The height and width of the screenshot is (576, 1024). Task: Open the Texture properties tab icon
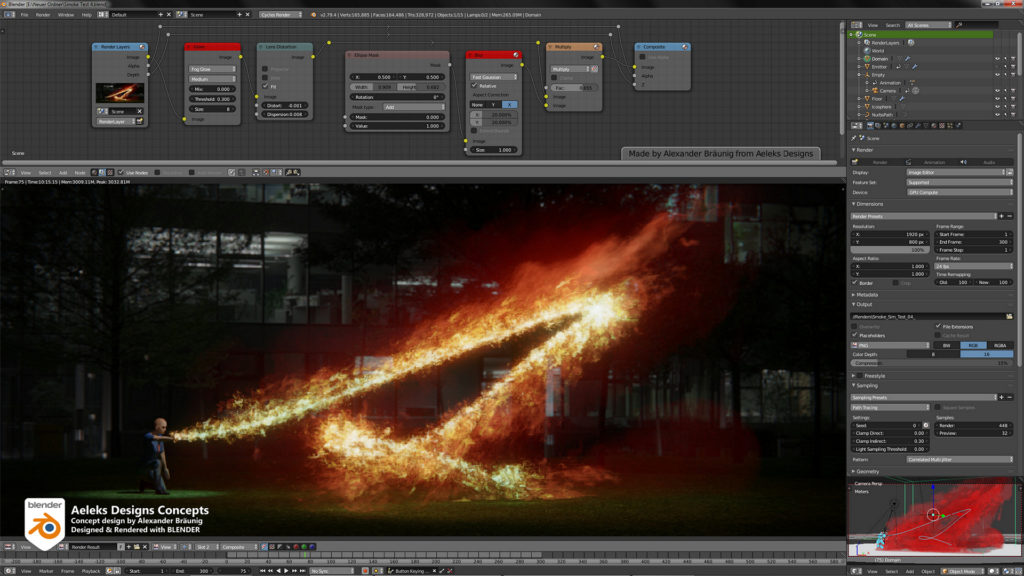(x=942, y=125)
